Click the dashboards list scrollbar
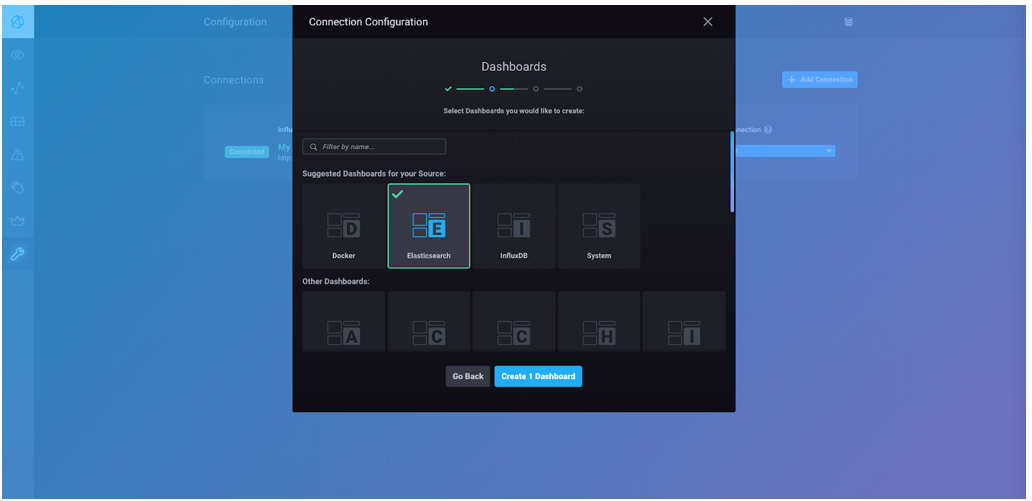The height and width of the screenshot is (501, 1032). click(x=732, y=171)
